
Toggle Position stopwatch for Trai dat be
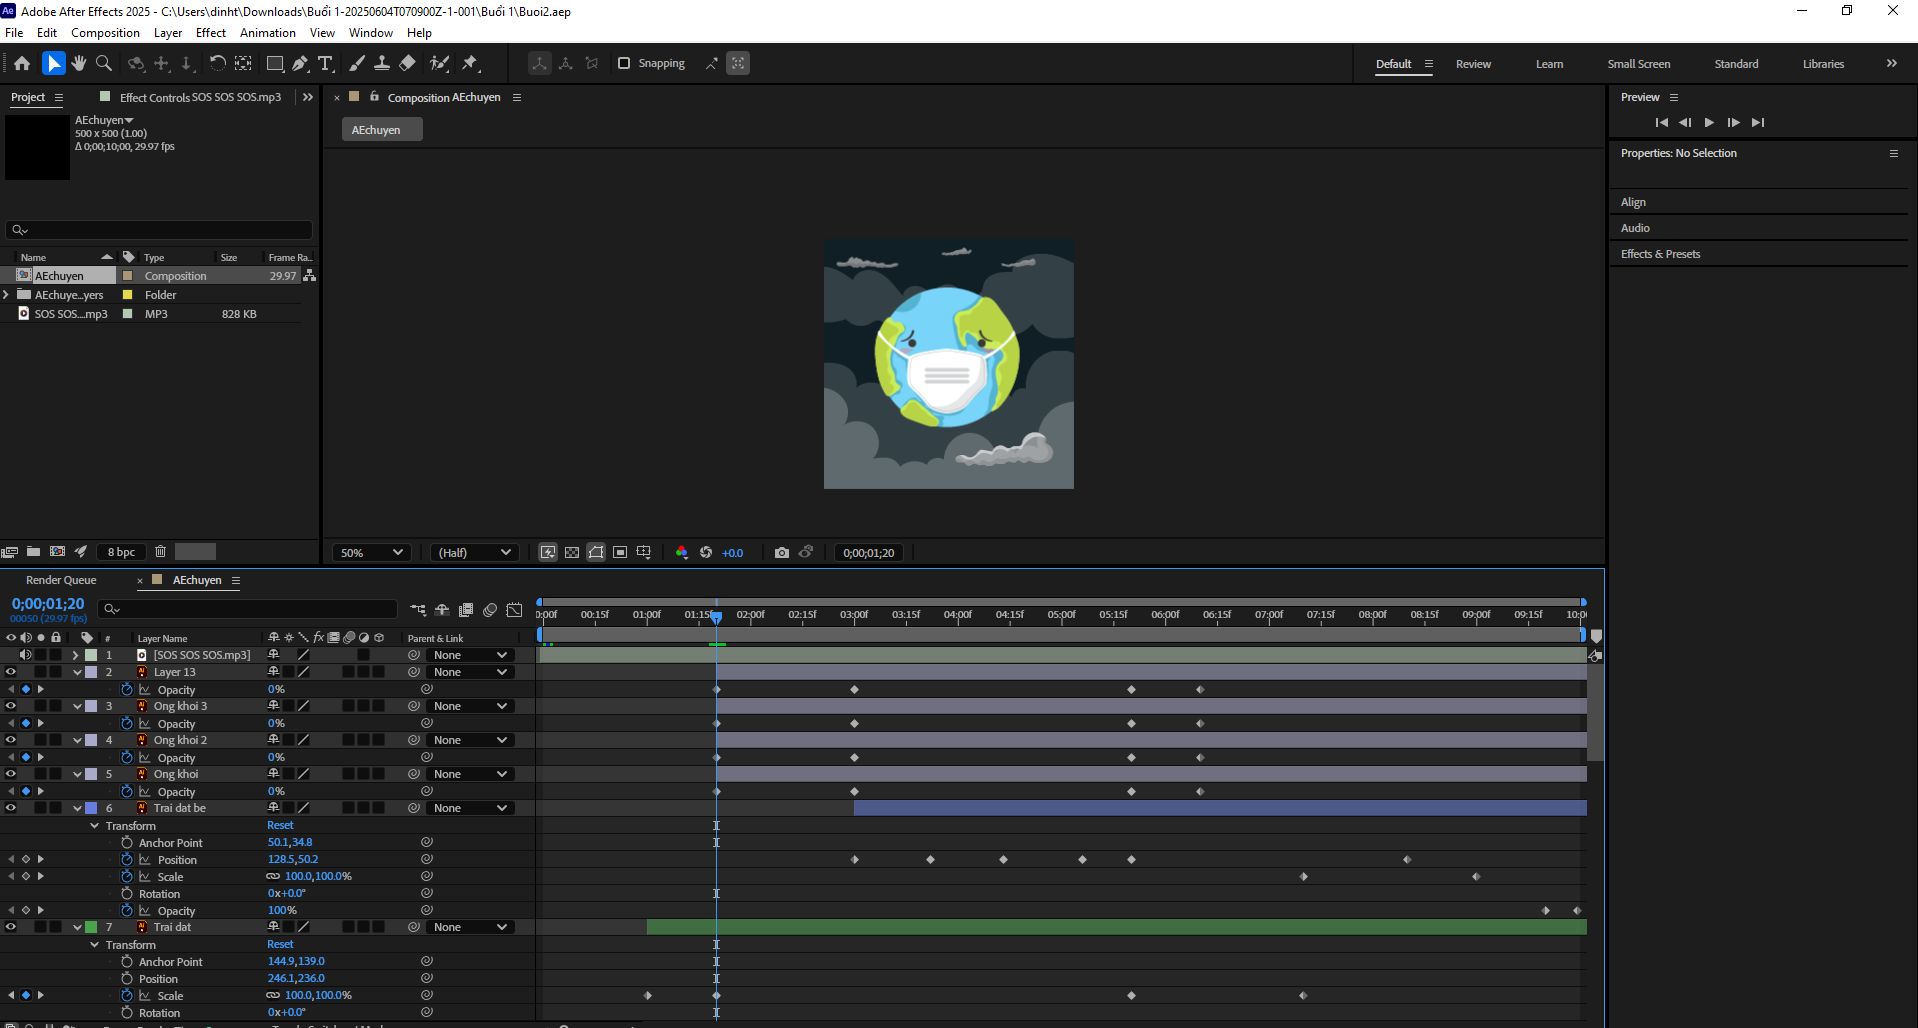point(127,859)
